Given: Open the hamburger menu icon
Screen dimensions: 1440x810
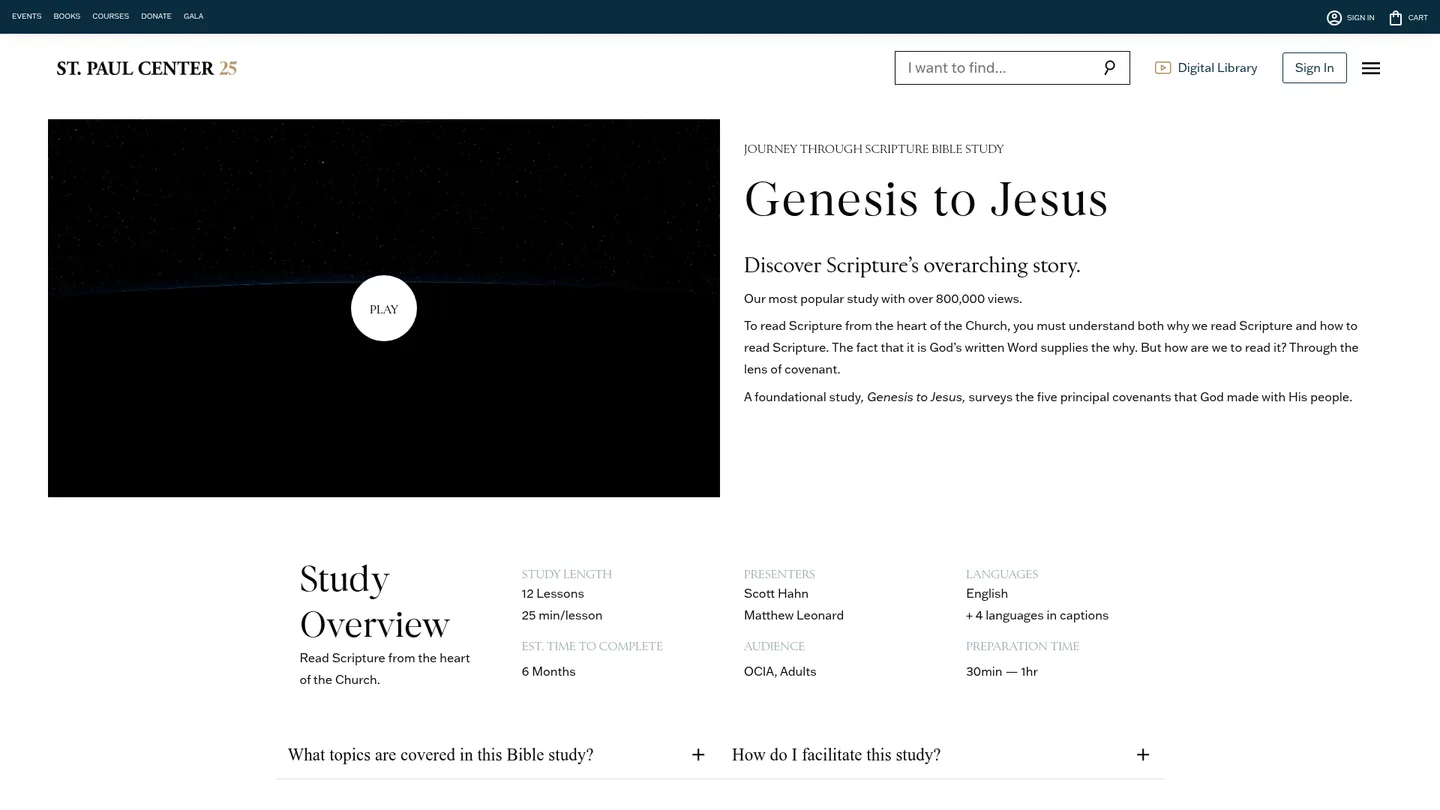Looking at the screenshot, I should click(x=1371, y=68).
